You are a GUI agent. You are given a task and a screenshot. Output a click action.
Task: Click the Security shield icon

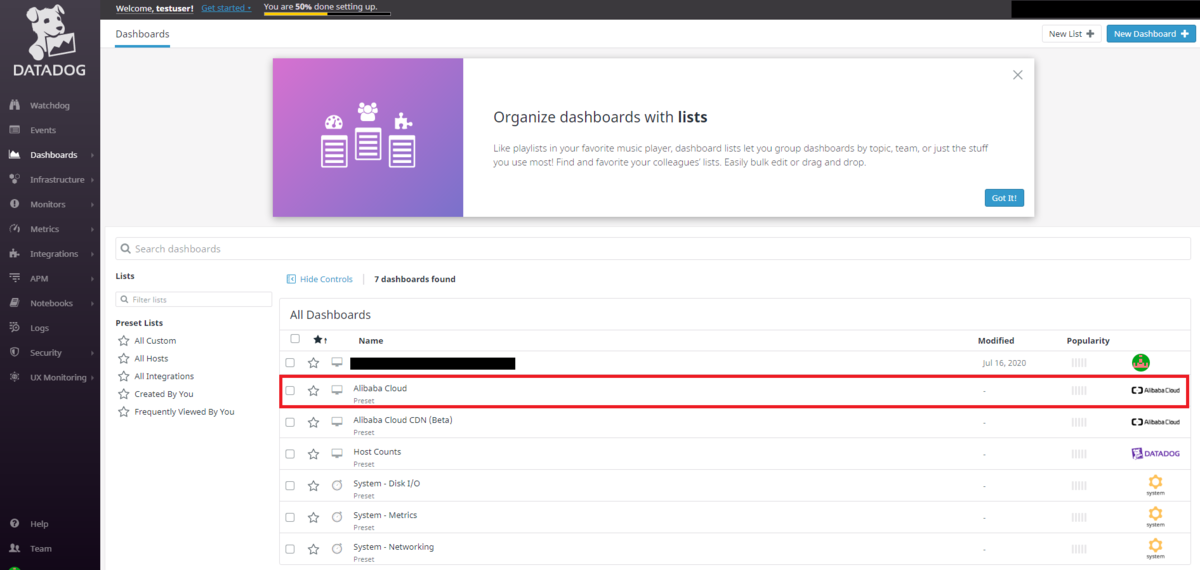tap(14, 352)
